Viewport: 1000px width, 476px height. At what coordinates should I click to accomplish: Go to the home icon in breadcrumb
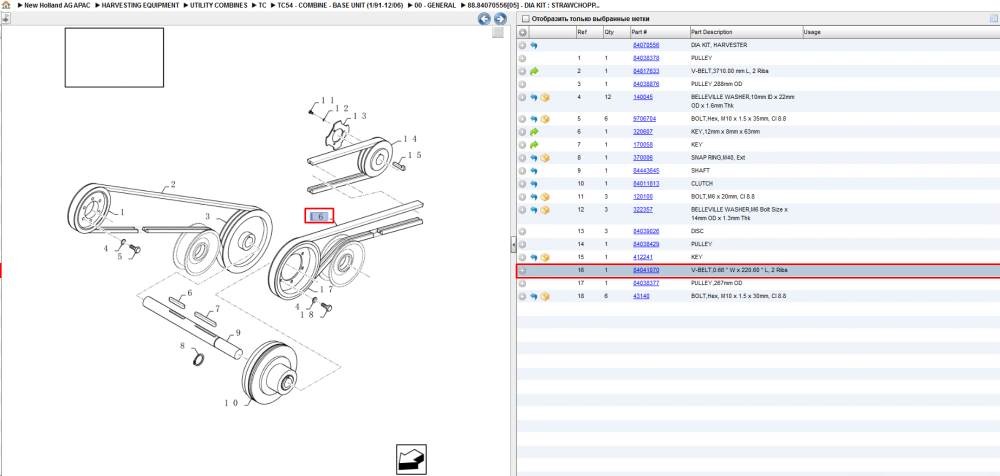pyautogui.click(x=6, y=5)
